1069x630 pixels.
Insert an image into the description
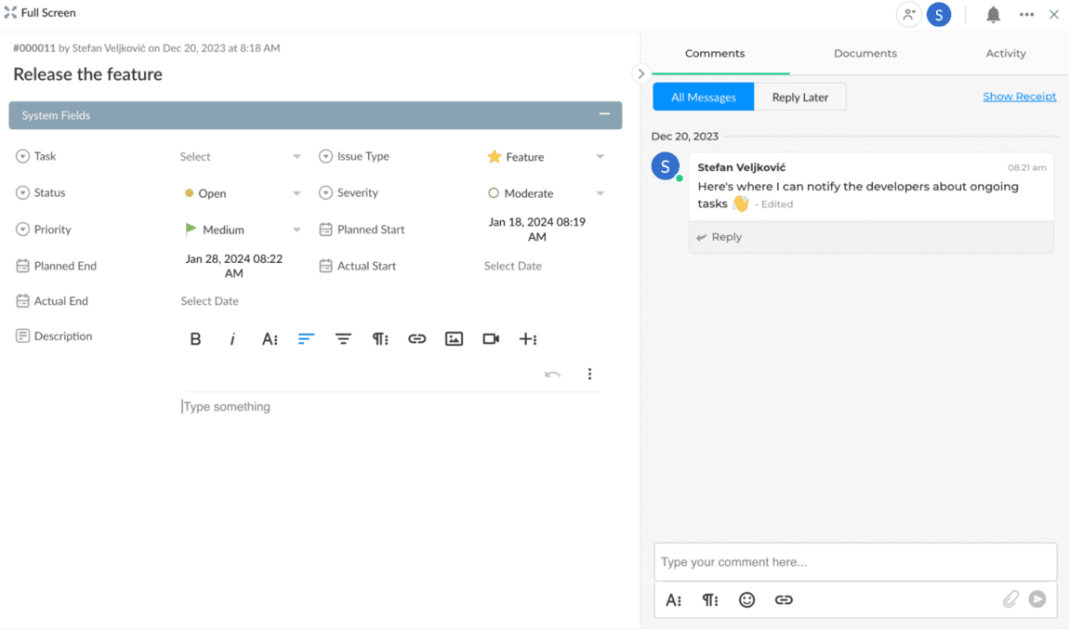453,339
